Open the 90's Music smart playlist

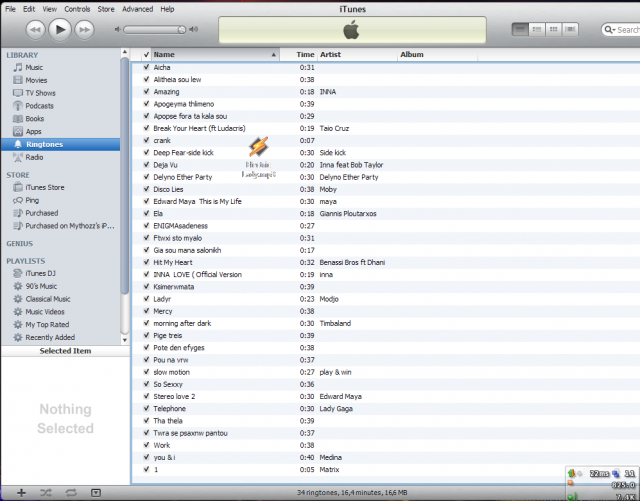pyautogui.click(x=61, y=286)
